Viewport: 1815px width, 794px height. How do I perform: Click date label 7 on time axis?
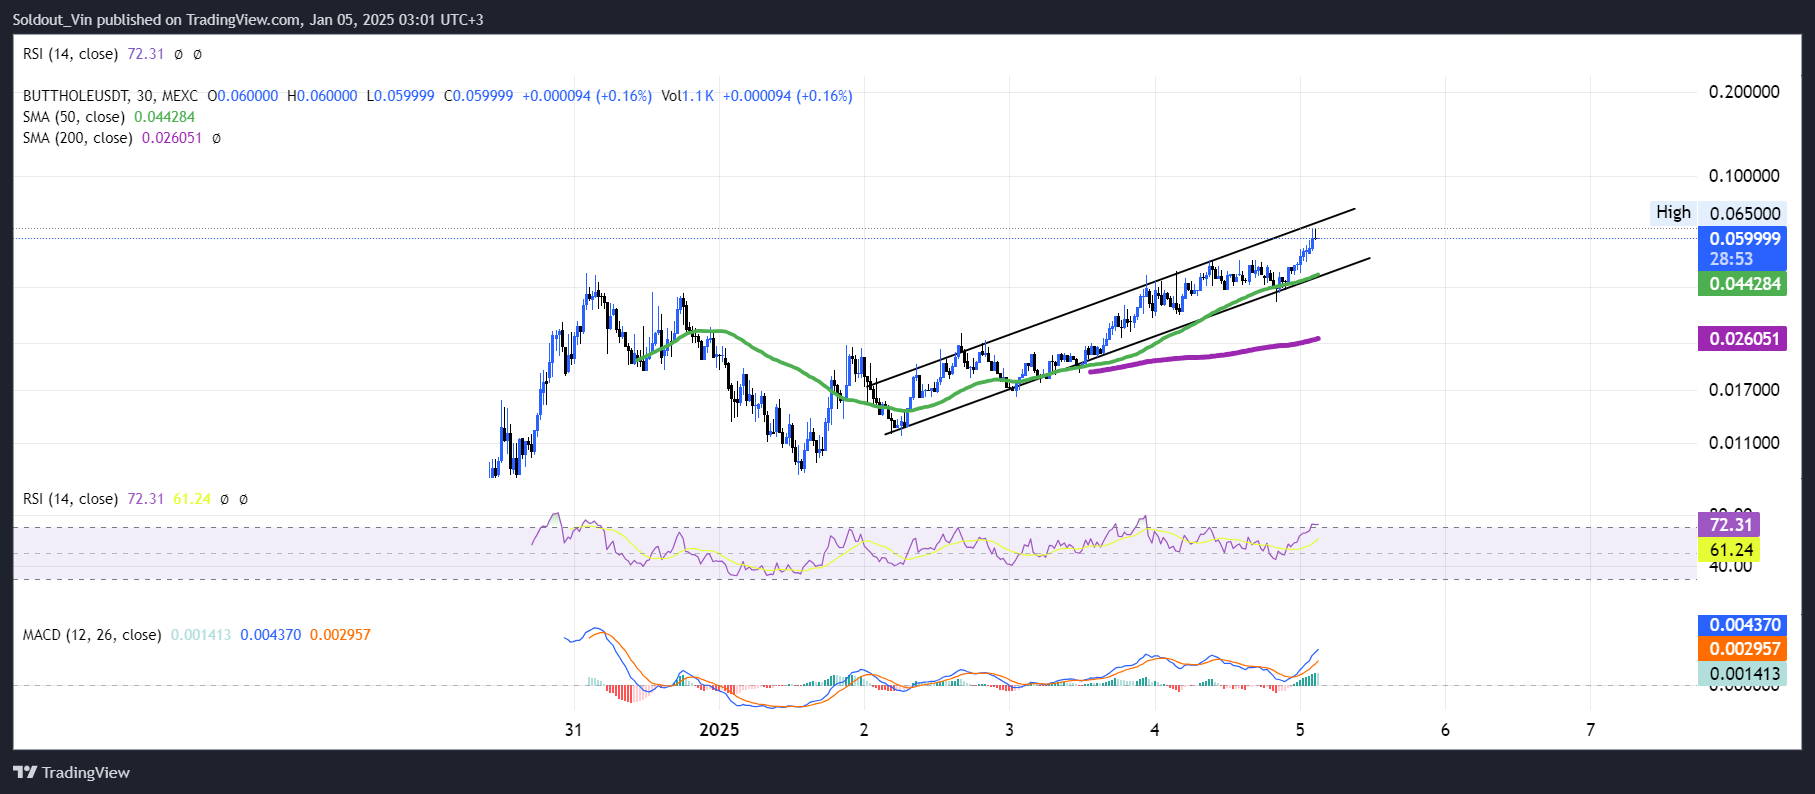tap(1590, 730)
